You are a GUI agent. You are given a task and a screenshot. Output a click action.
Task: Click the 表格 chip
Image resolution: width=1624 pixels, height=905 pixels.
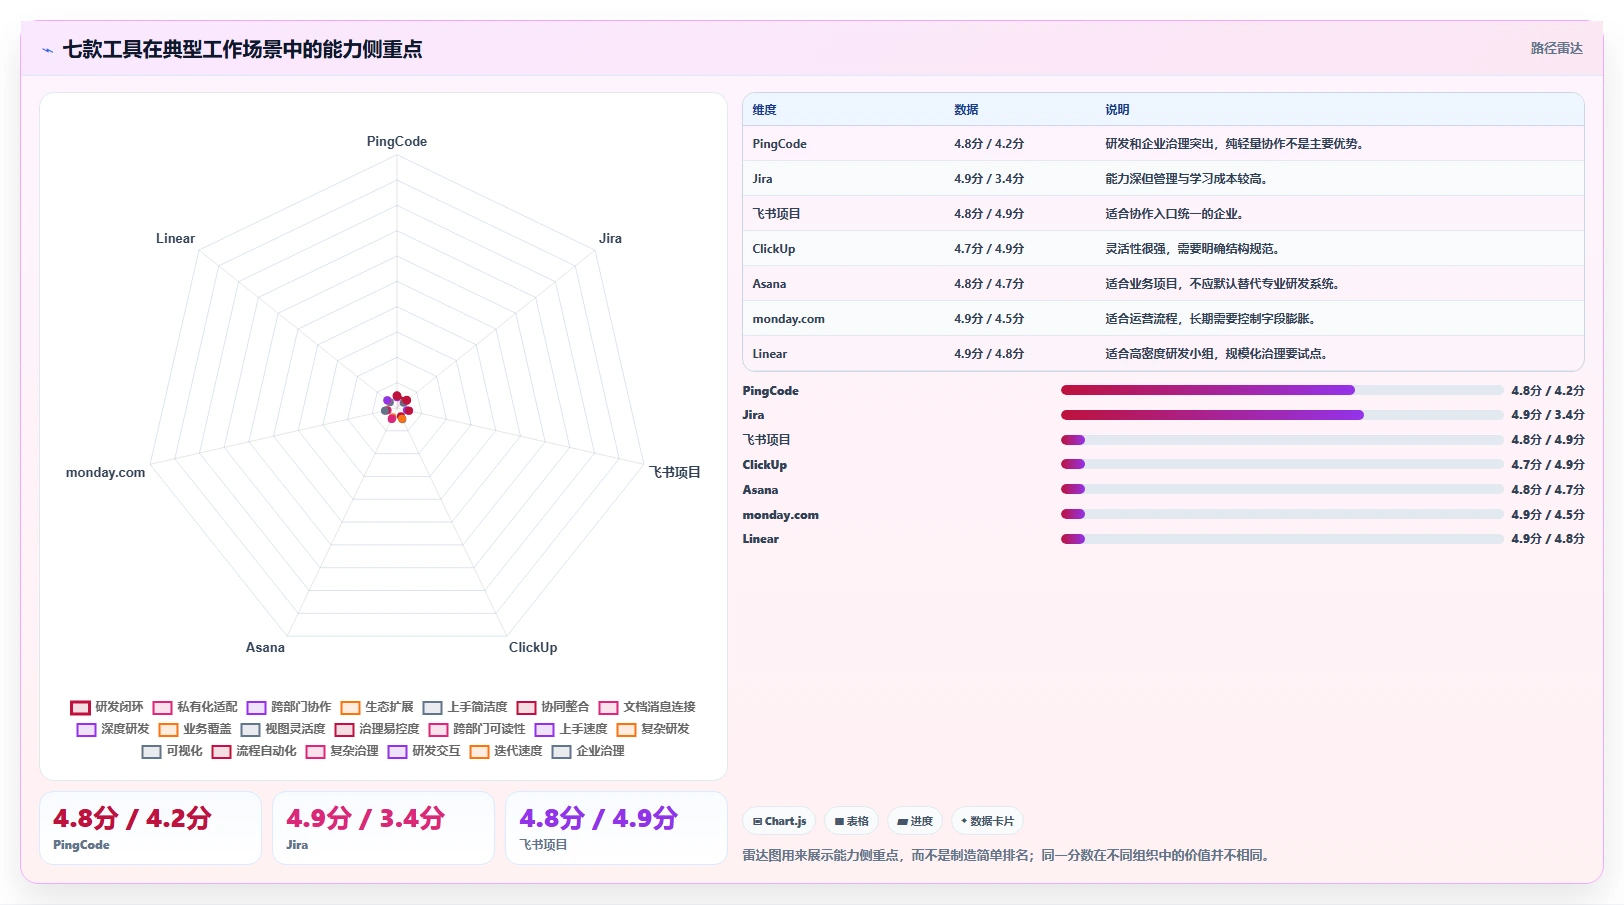click(x=851, y=821)
